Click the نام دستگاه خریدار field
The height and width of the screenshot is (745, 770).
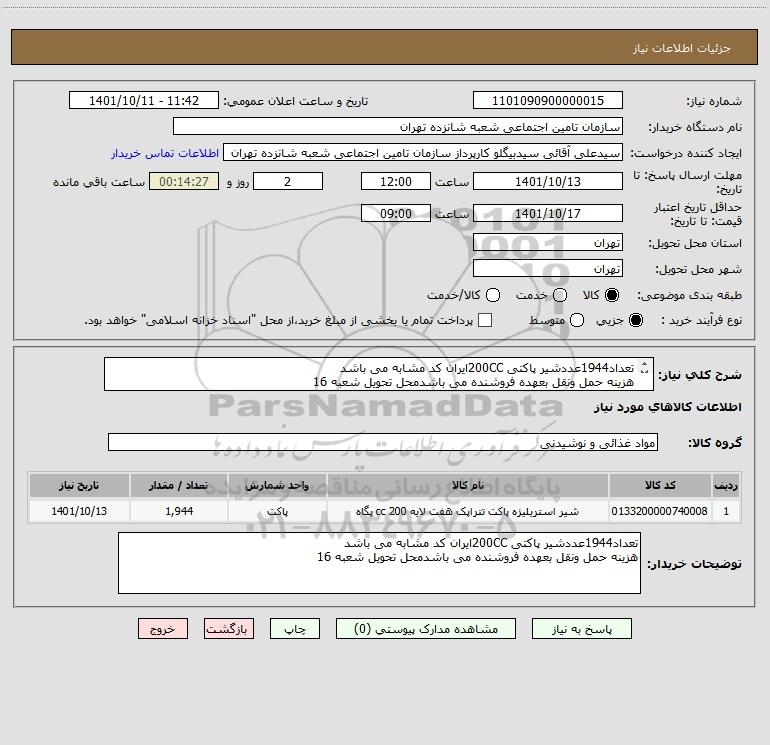[x=398, y=126]
